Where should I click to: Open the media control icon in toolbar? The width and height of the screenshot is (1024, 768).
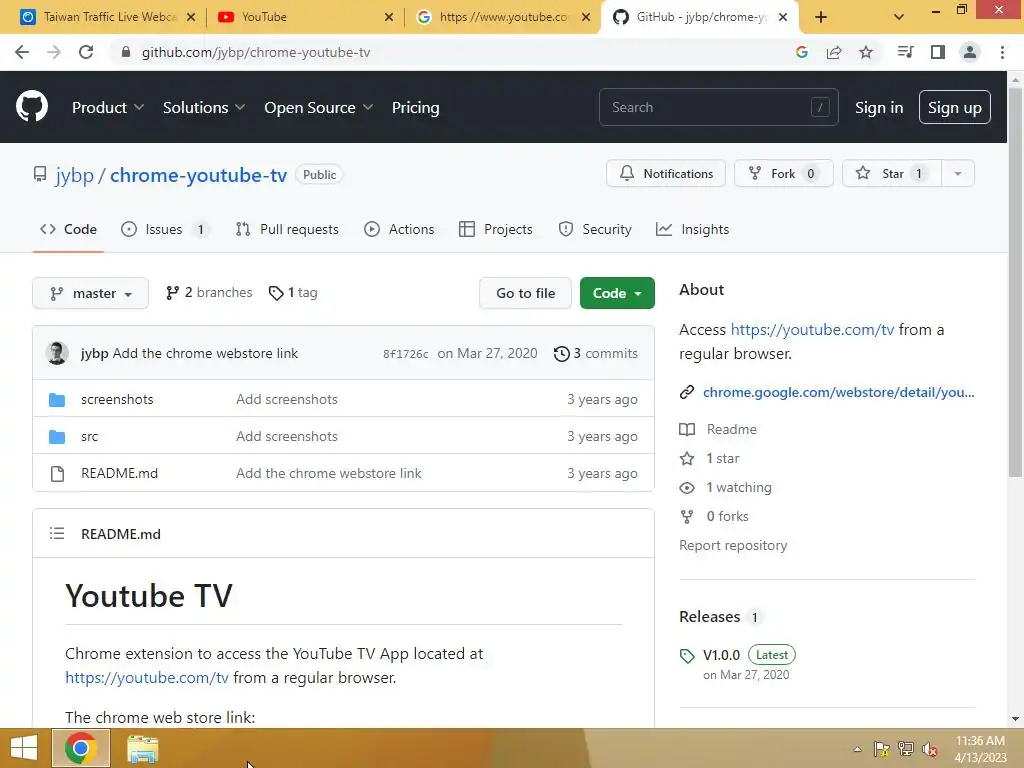[x=905, y=52]
